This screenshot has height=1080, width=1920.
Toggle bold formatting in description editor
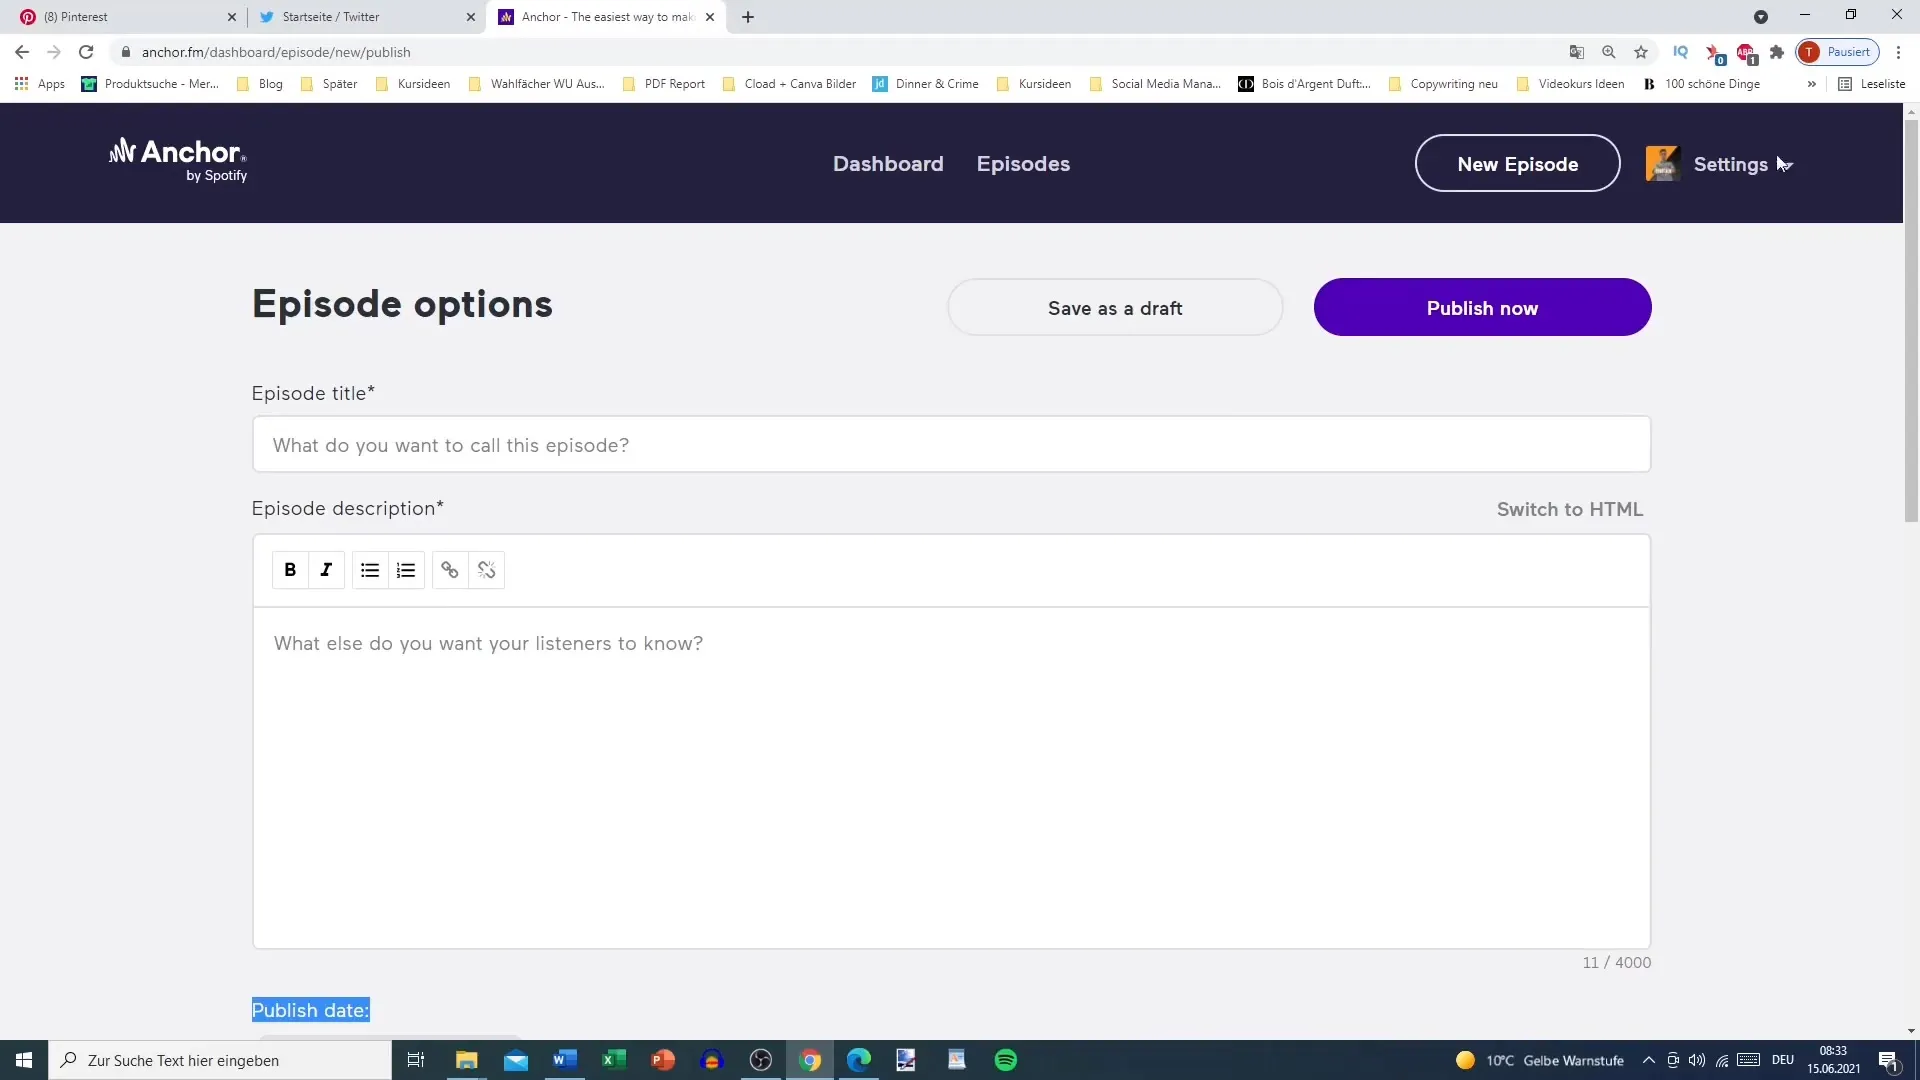289,570
